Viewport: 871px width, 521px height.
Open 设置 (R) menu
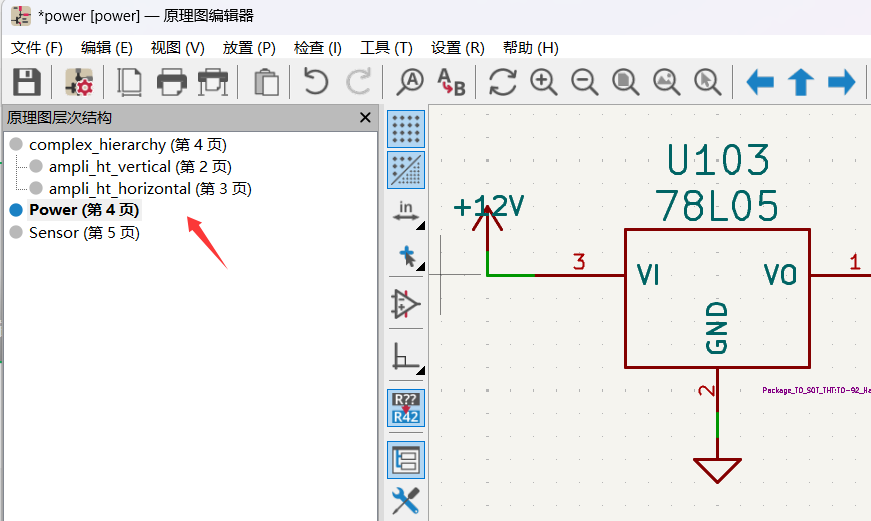pyautogui.click(x=458, y=48)
